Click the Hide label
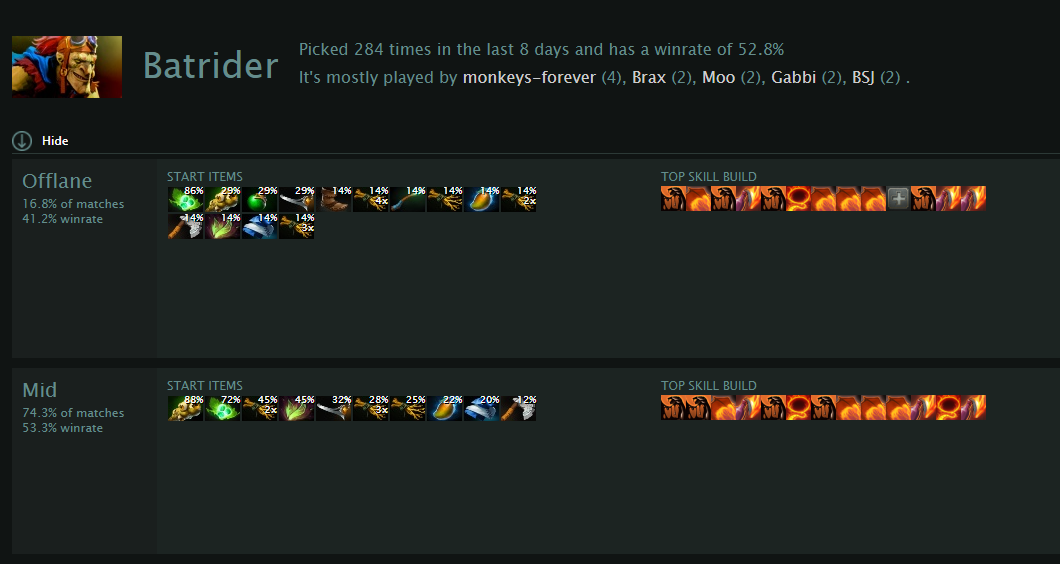The image size is (1060, 564). (x=55, y=141)
